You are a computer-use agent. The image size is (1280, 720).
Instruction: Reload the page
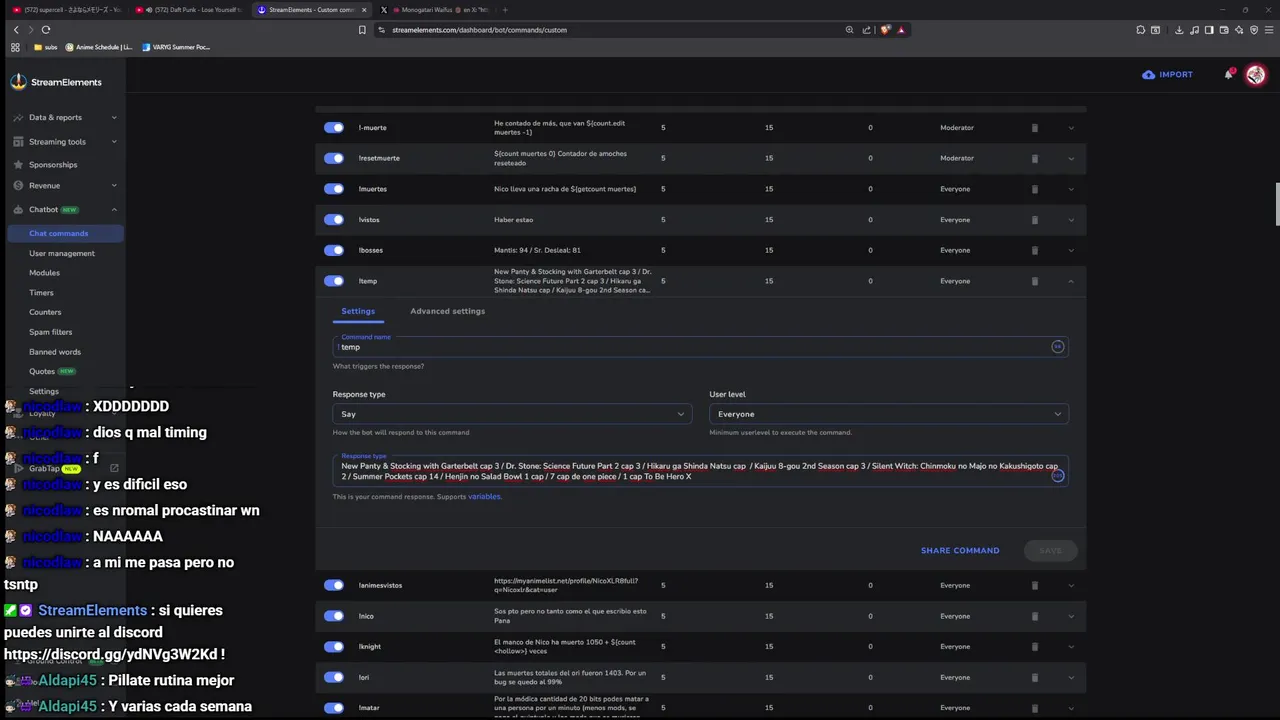[46, 30]
